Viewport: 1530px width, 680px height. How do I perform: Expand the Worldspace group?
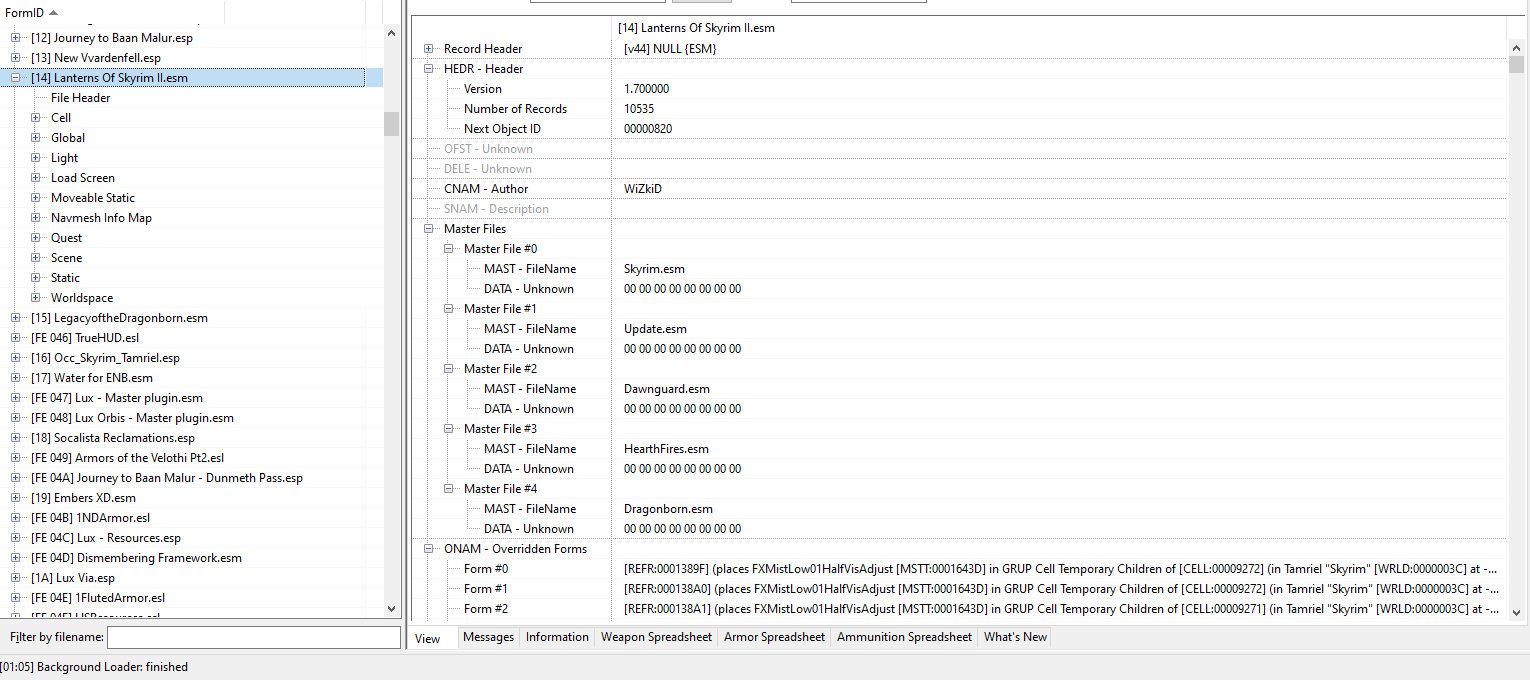[x=35, y=298]
